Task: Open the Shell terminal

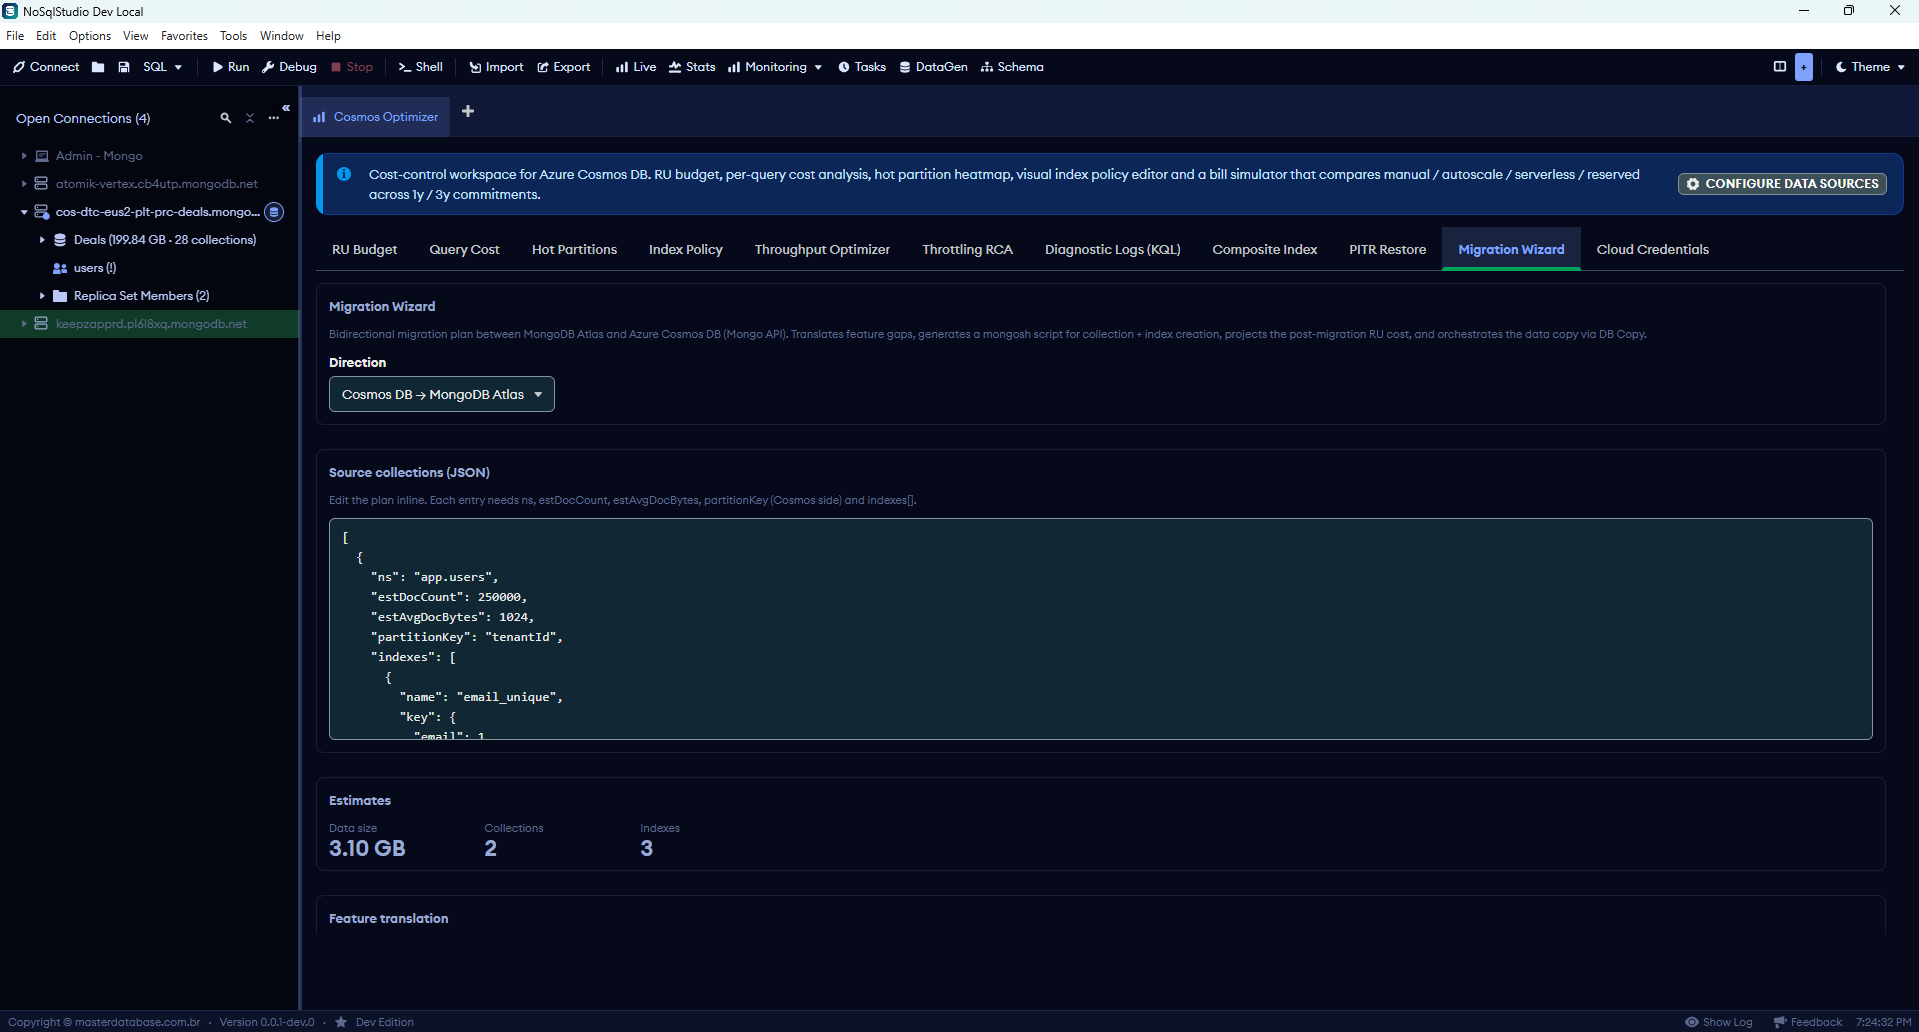Action: tap(420, 67)
